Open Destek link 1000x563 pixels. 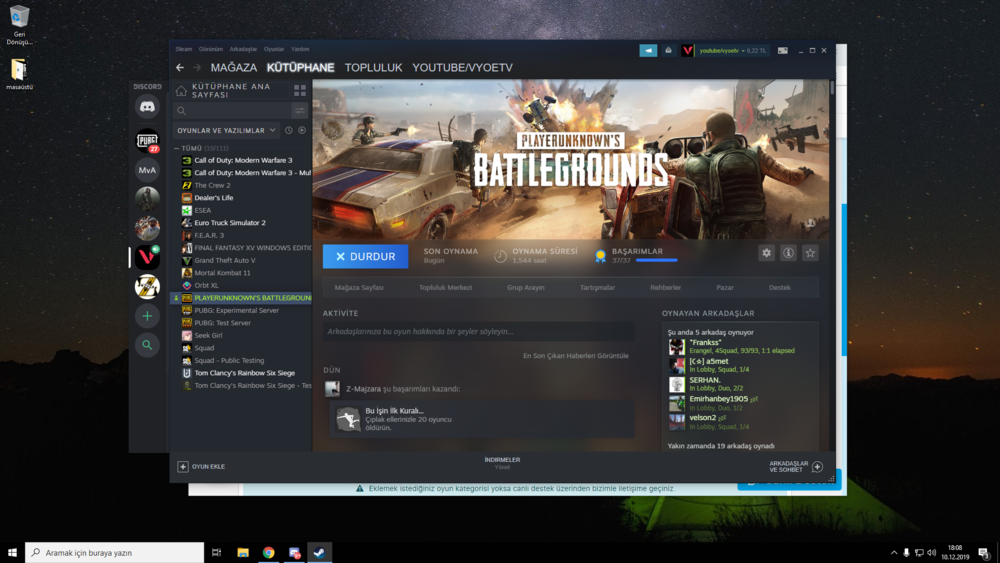click(779, 288)
